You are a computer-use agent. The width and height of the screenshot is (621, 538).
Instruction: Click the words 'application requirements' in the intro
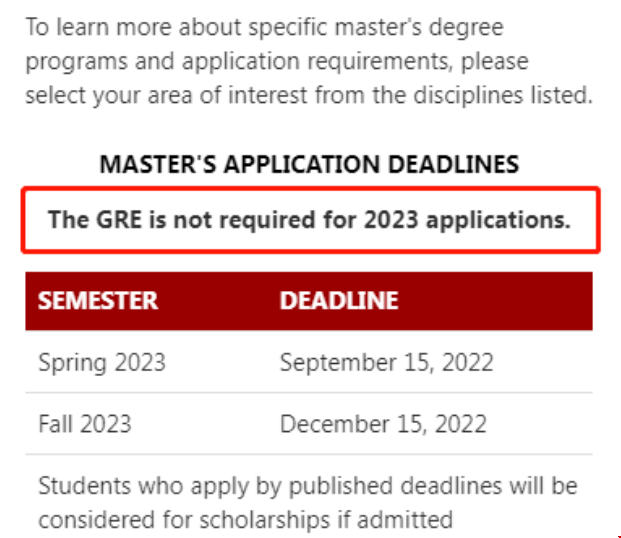[x=315, y=62]
